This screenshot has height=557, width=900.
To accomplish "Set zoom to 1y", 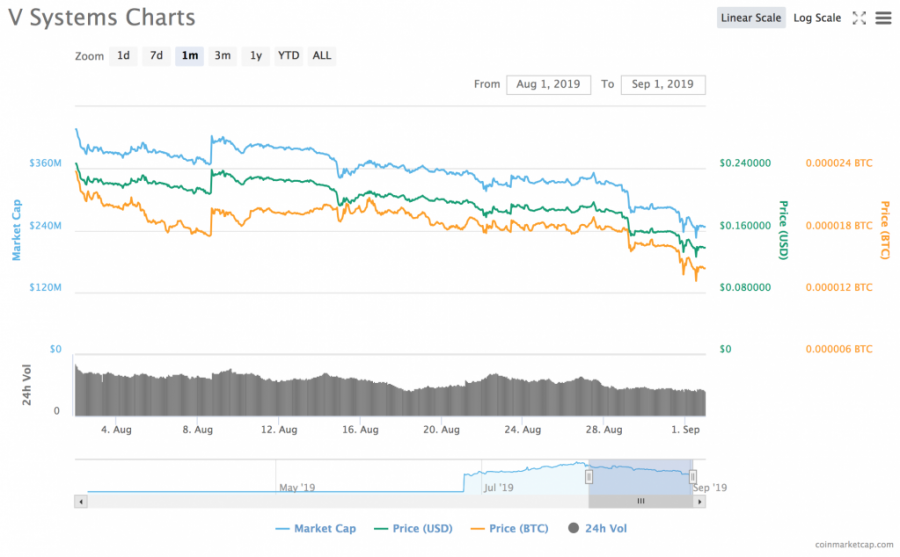I will (256, 56).
